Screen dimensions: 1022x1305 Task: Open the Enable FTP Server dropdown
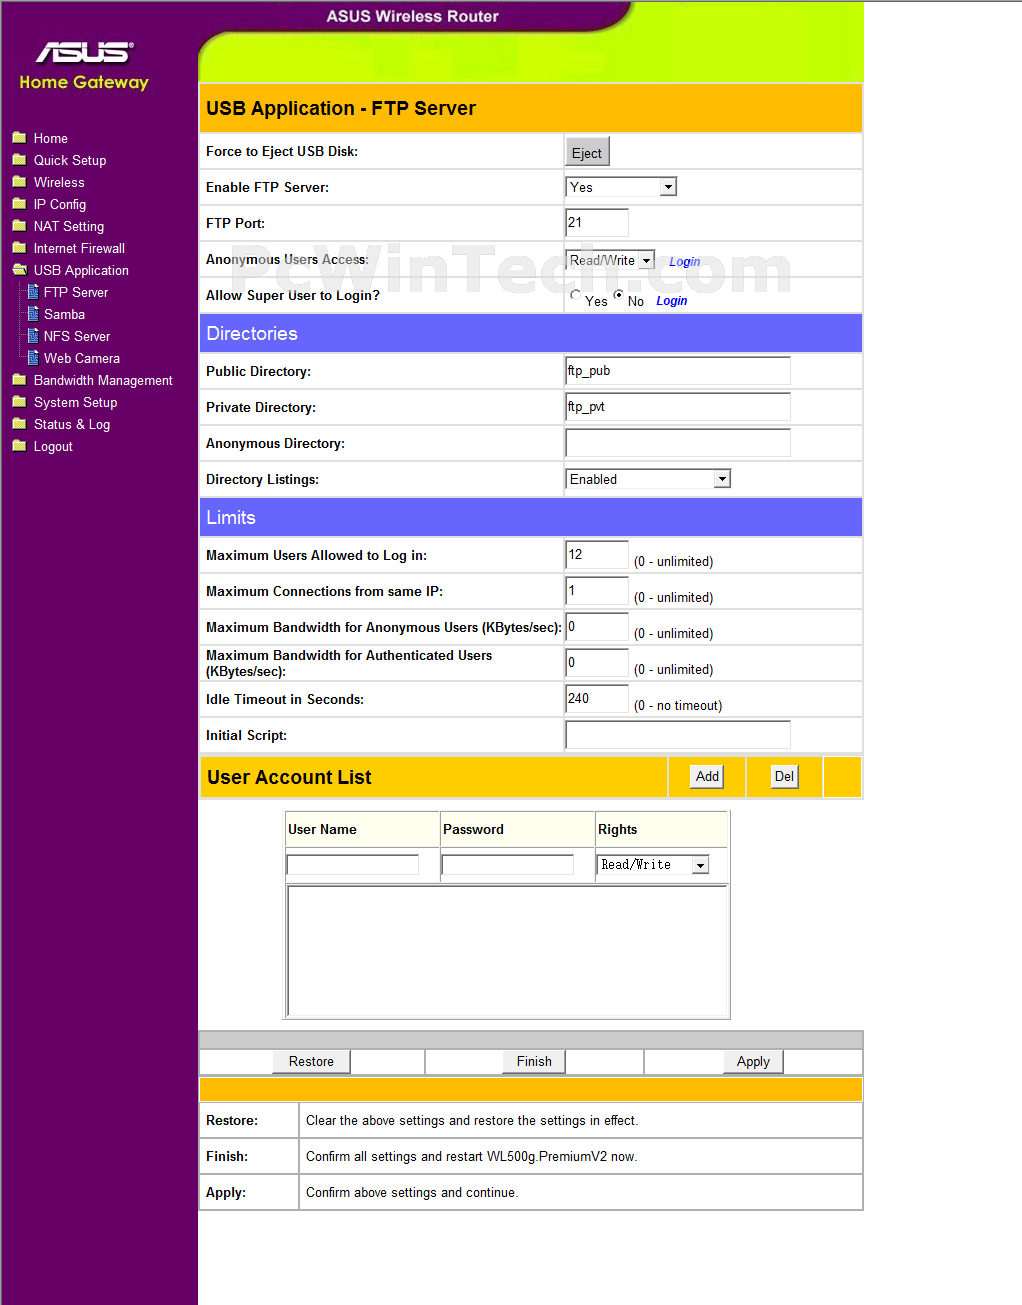tap(621, 187)
